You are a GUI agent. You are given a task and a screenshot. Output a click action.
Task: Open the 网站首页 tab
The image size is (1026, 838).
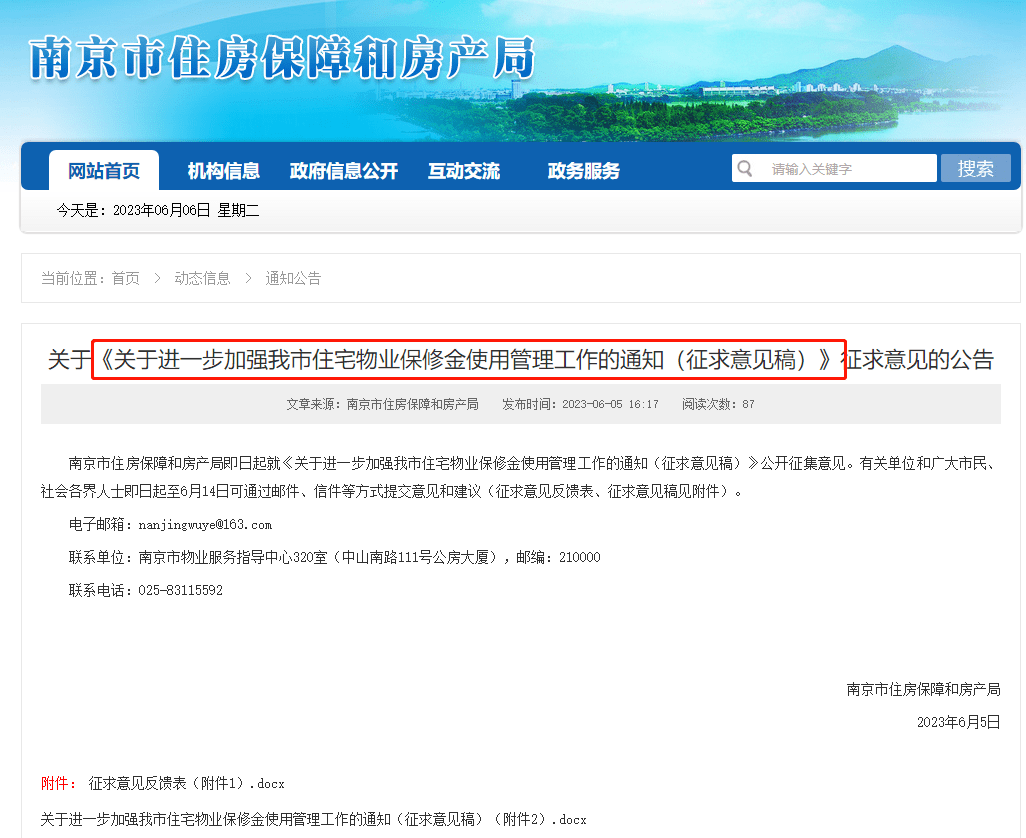104,171
